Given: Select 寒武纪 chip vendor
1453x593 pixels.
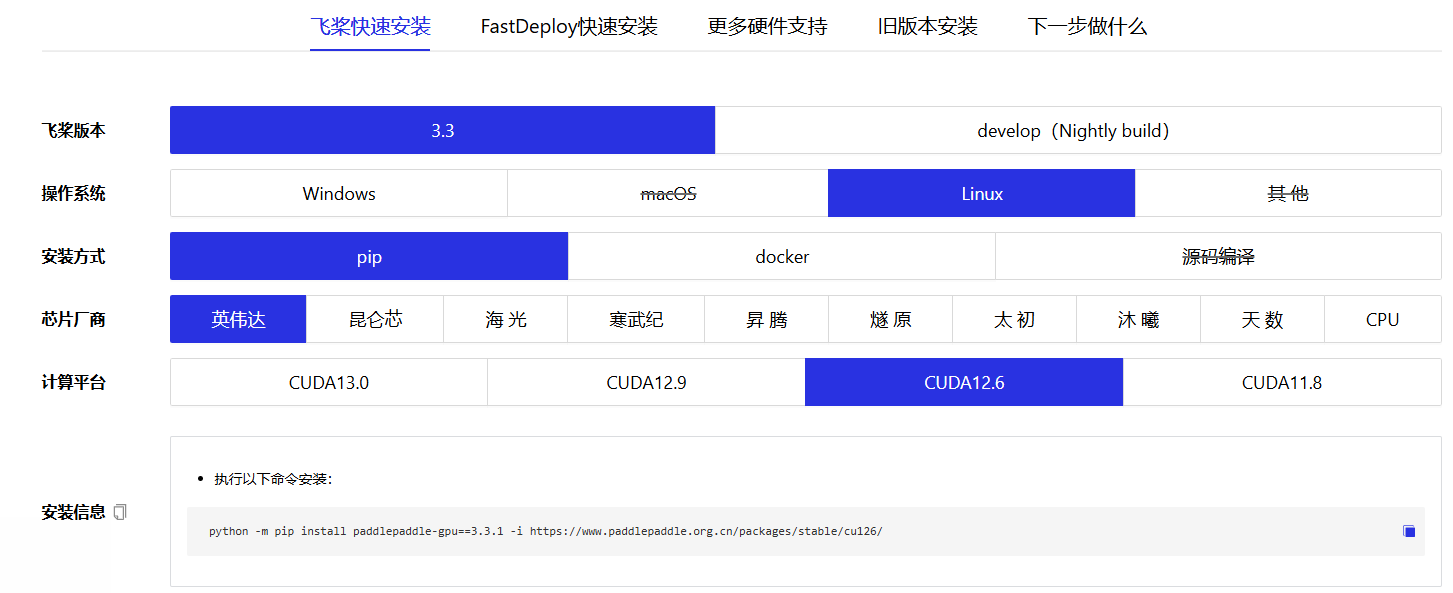Looking at the screenshot, I should [636, 319].
